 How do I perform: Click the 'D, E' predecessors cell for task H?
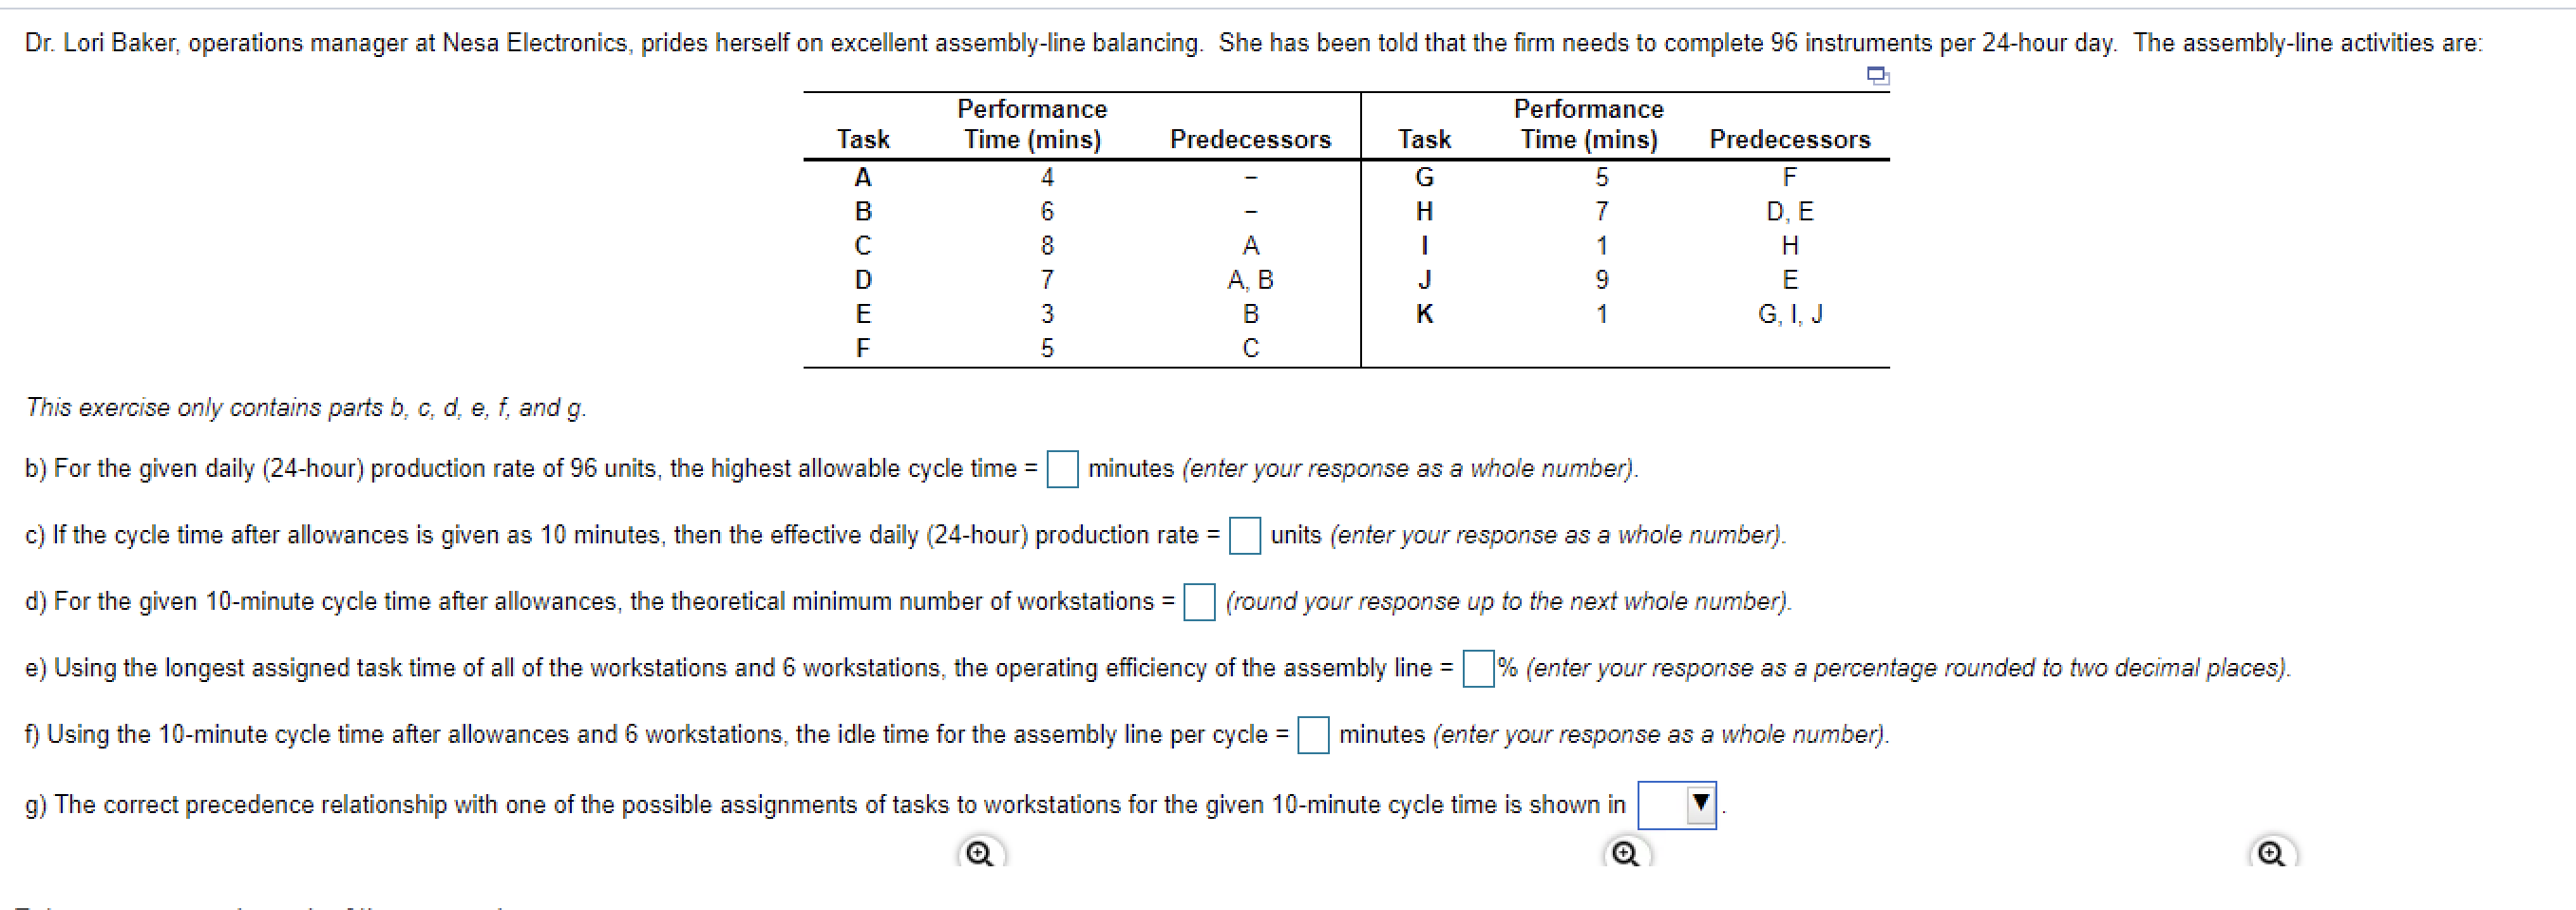(x=1789, y=211)
